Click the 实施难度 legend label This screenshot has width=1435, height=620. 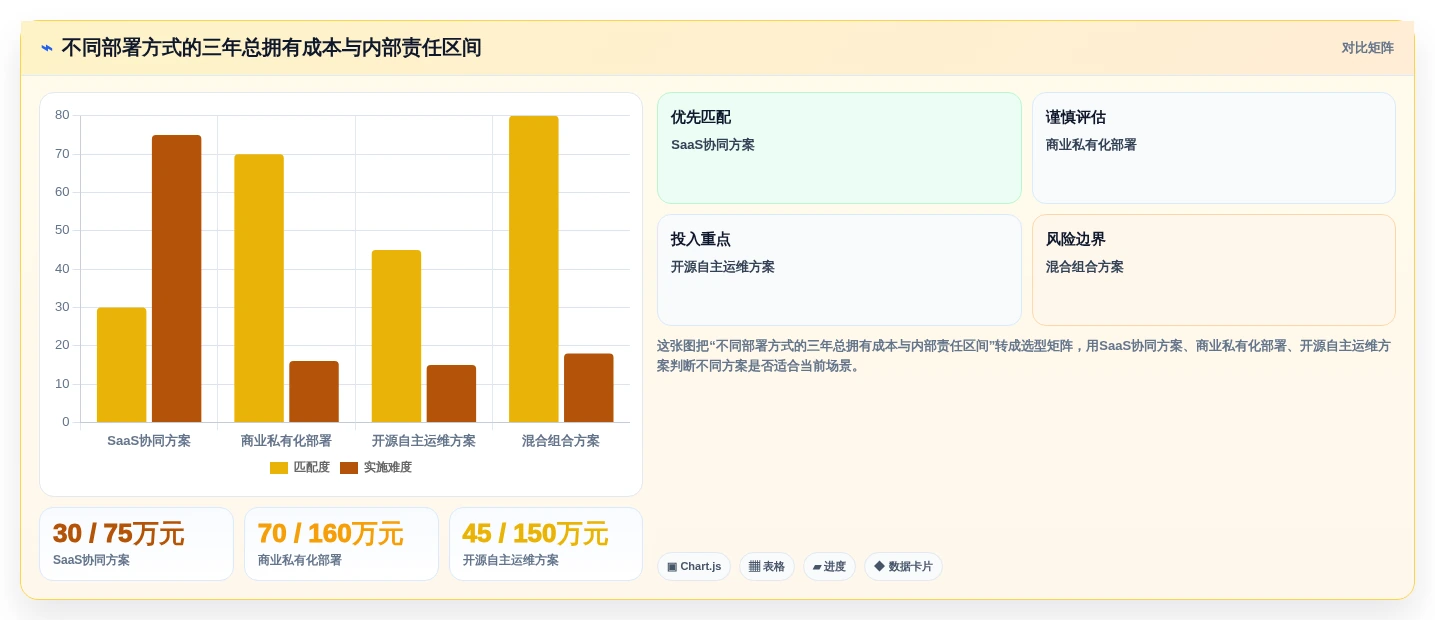(x=387, y=468)
